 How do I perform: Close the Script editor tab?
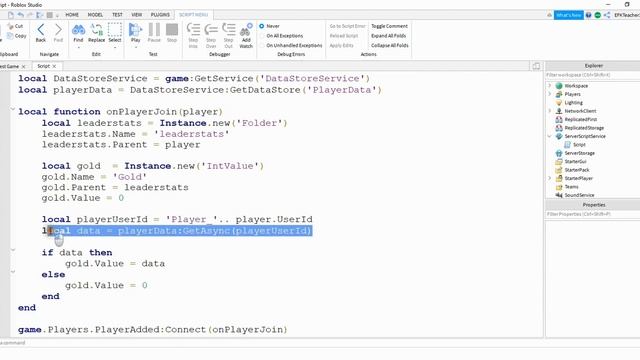click(x=54, y=66)
